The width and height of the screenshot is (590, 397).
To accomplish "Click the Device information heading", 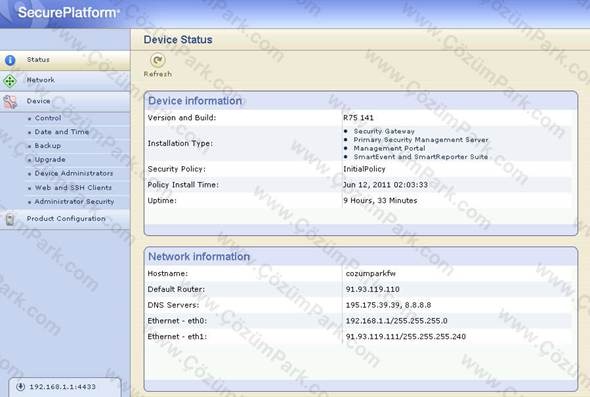I will [195, 101].
